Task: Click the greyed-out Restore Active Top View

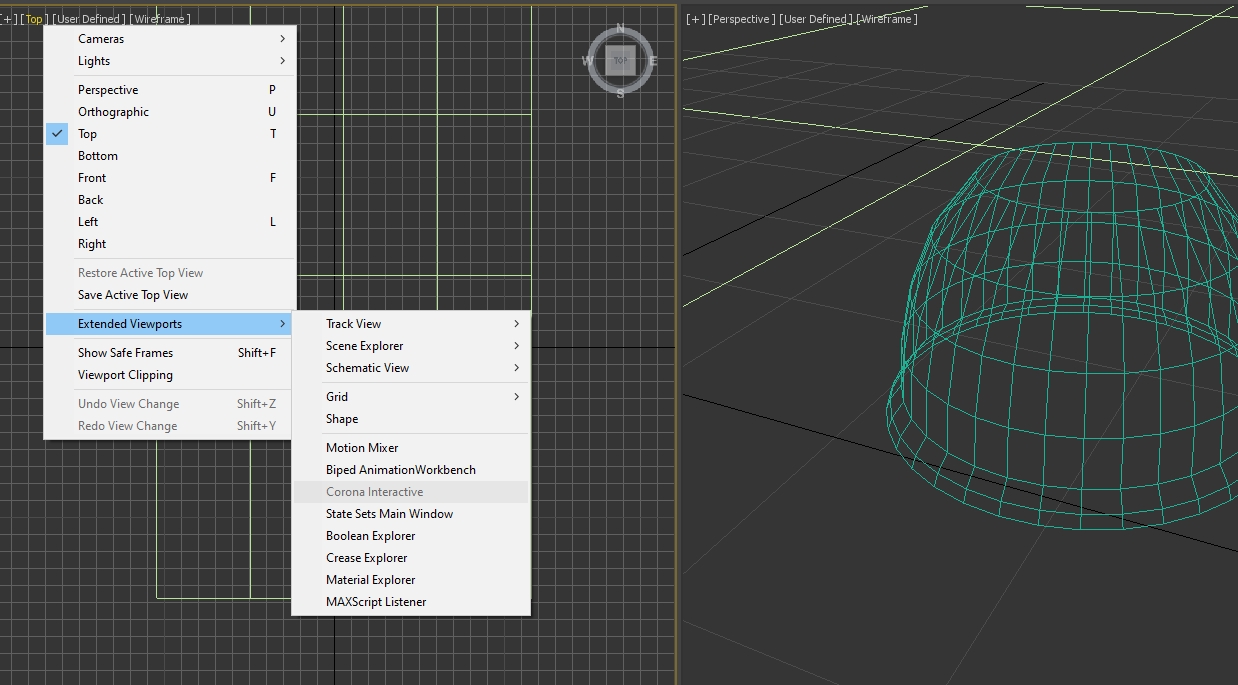Action: click(x=170, y=273)
